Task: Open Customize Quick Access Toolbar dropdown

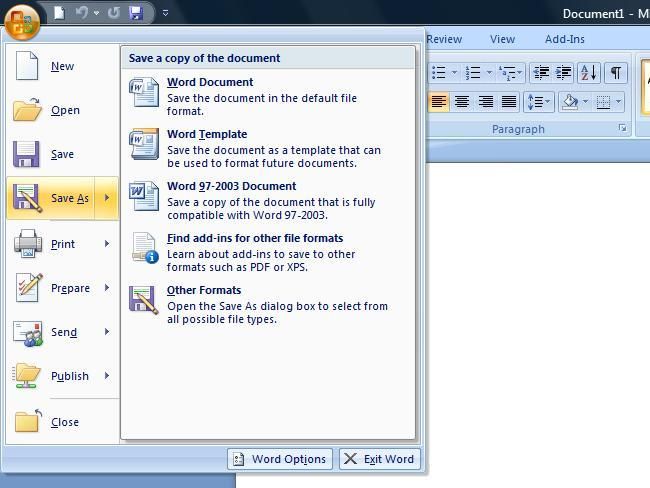Action: point(165,13)
